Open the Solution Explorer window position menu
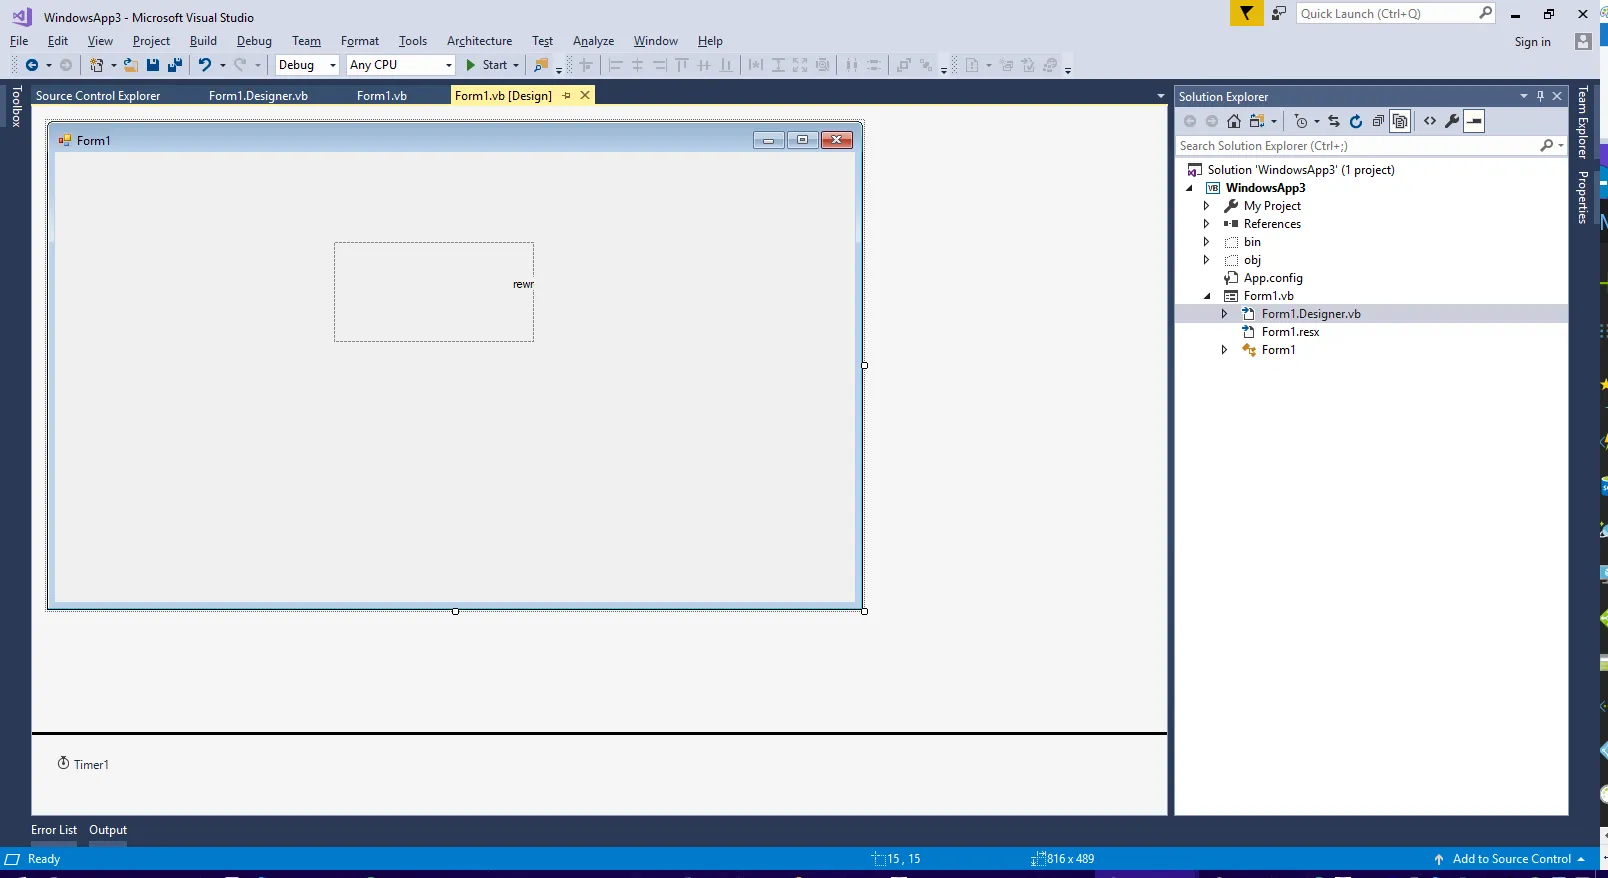1608x878 pixels. click(x=1524, y=96)
